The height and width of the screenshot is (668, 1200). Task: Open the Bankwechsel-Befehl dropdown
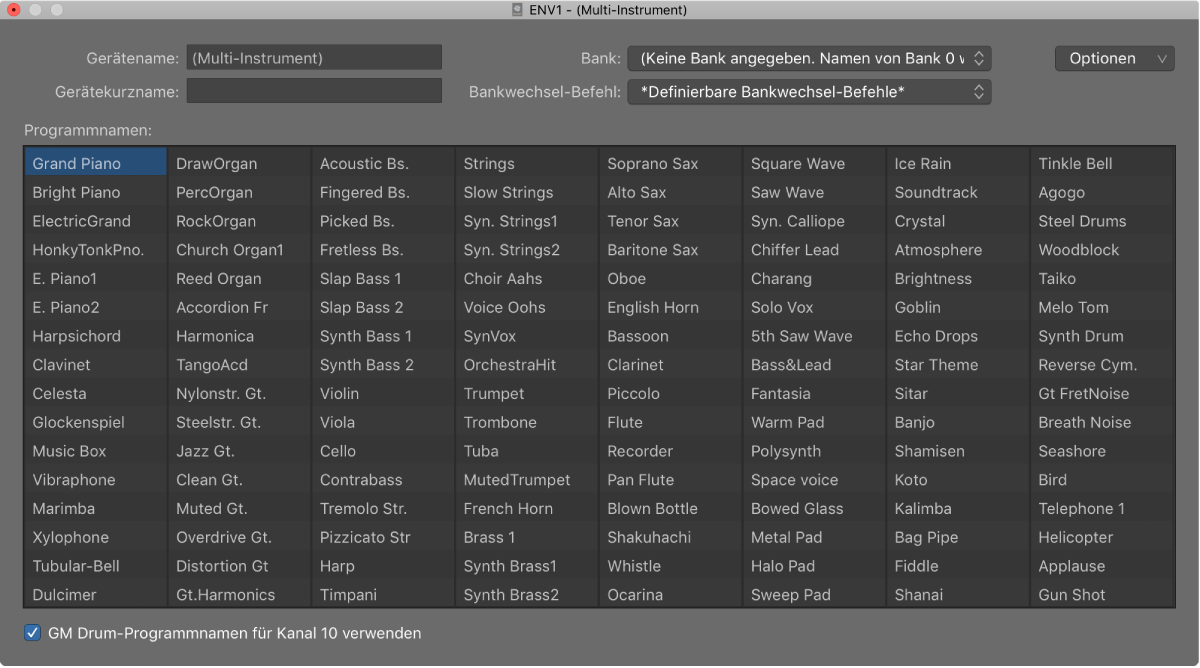809,92
